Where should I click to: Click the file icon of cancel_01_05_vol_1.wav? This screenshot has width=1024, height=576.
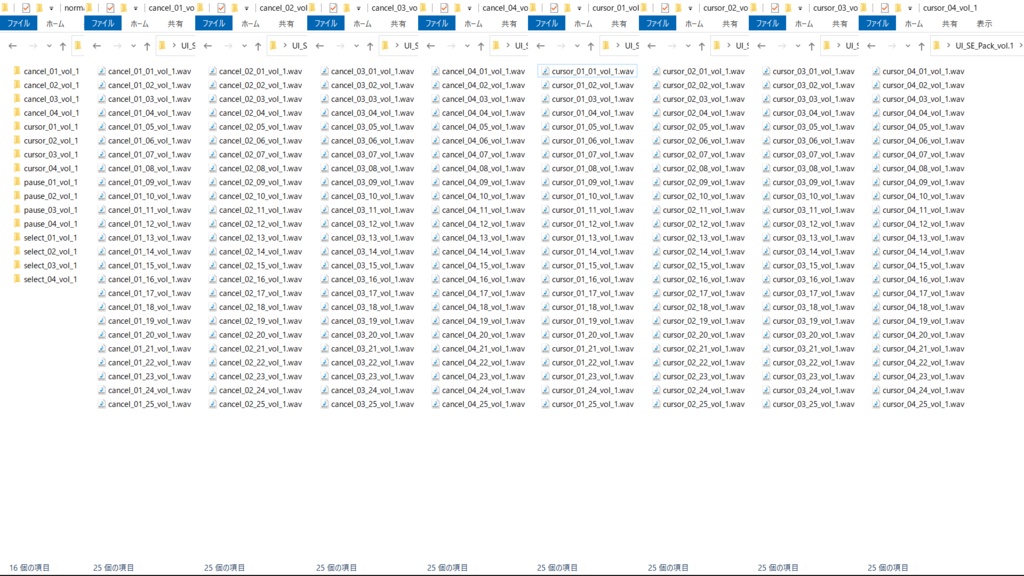point(101,127)
